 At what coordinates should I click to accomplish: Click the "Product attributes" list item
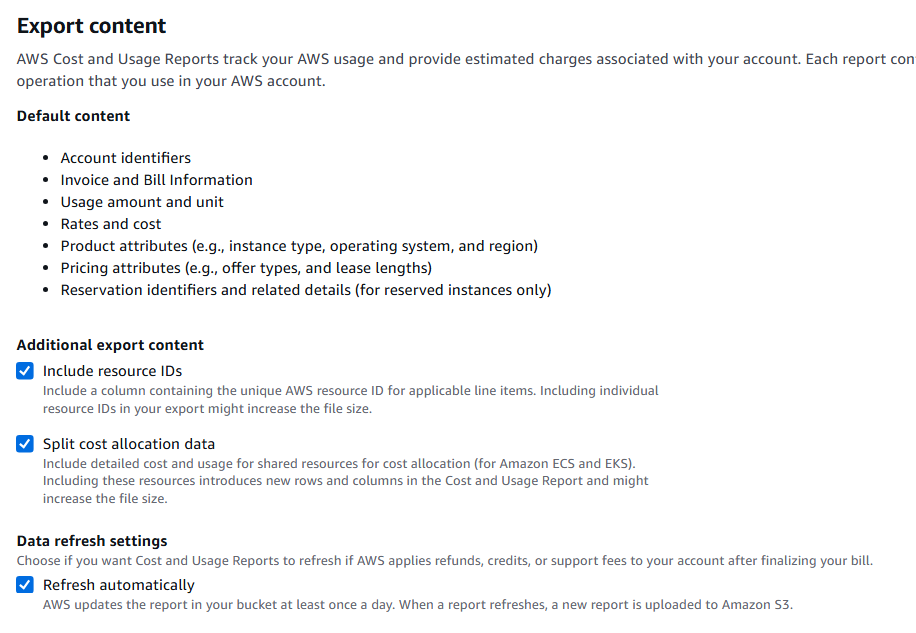299,246
